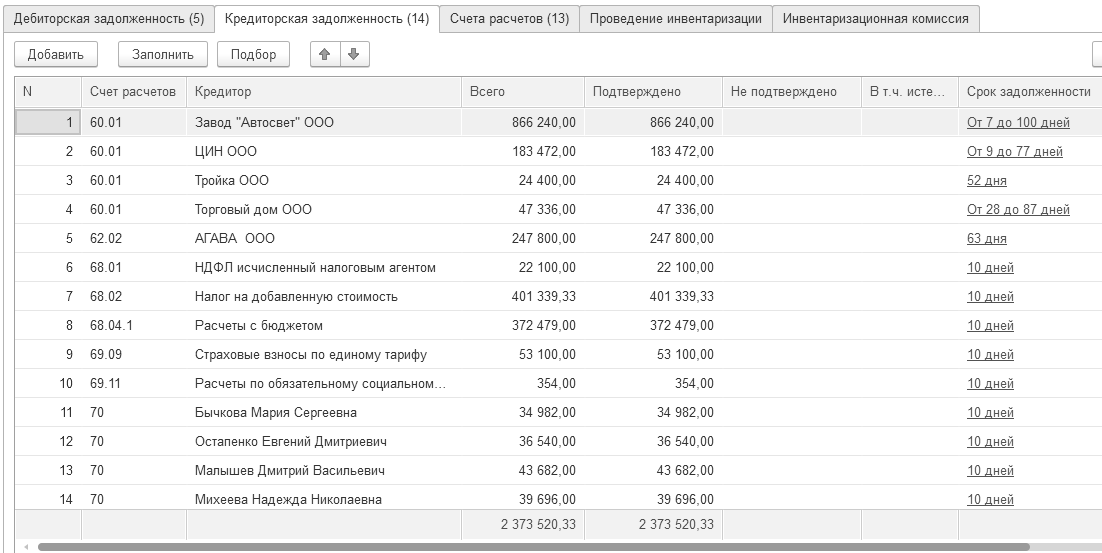Select Страховые взносы по единому тарифу cell

click(323, 354)
